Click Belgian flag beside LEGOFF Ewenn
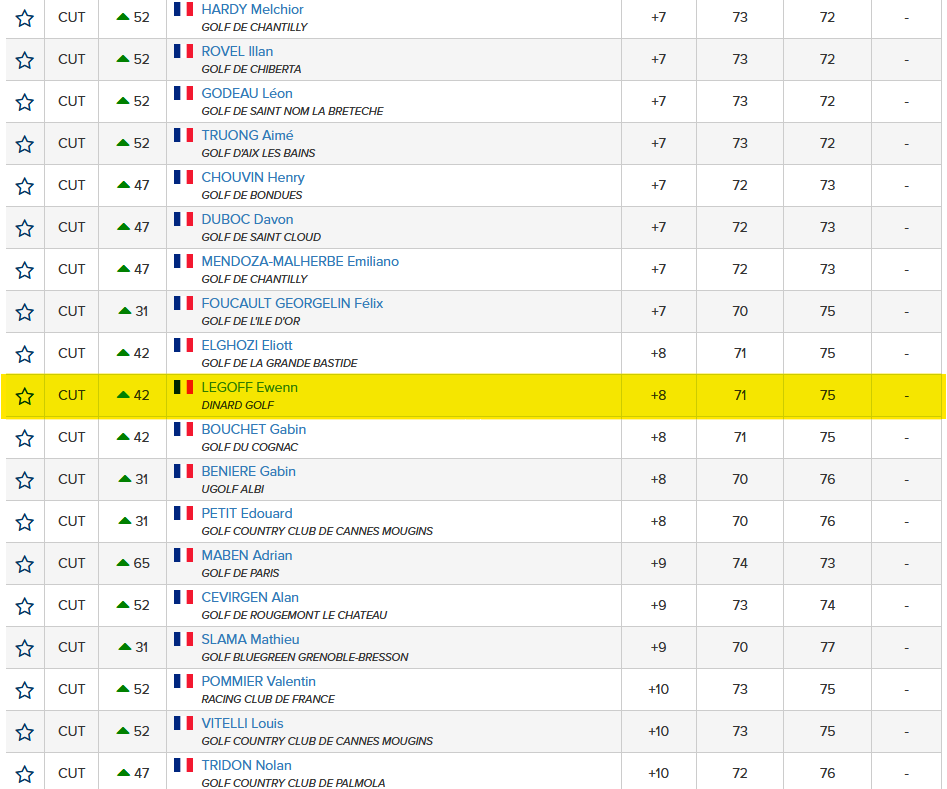The image size is (947, 789). (183, 387)
